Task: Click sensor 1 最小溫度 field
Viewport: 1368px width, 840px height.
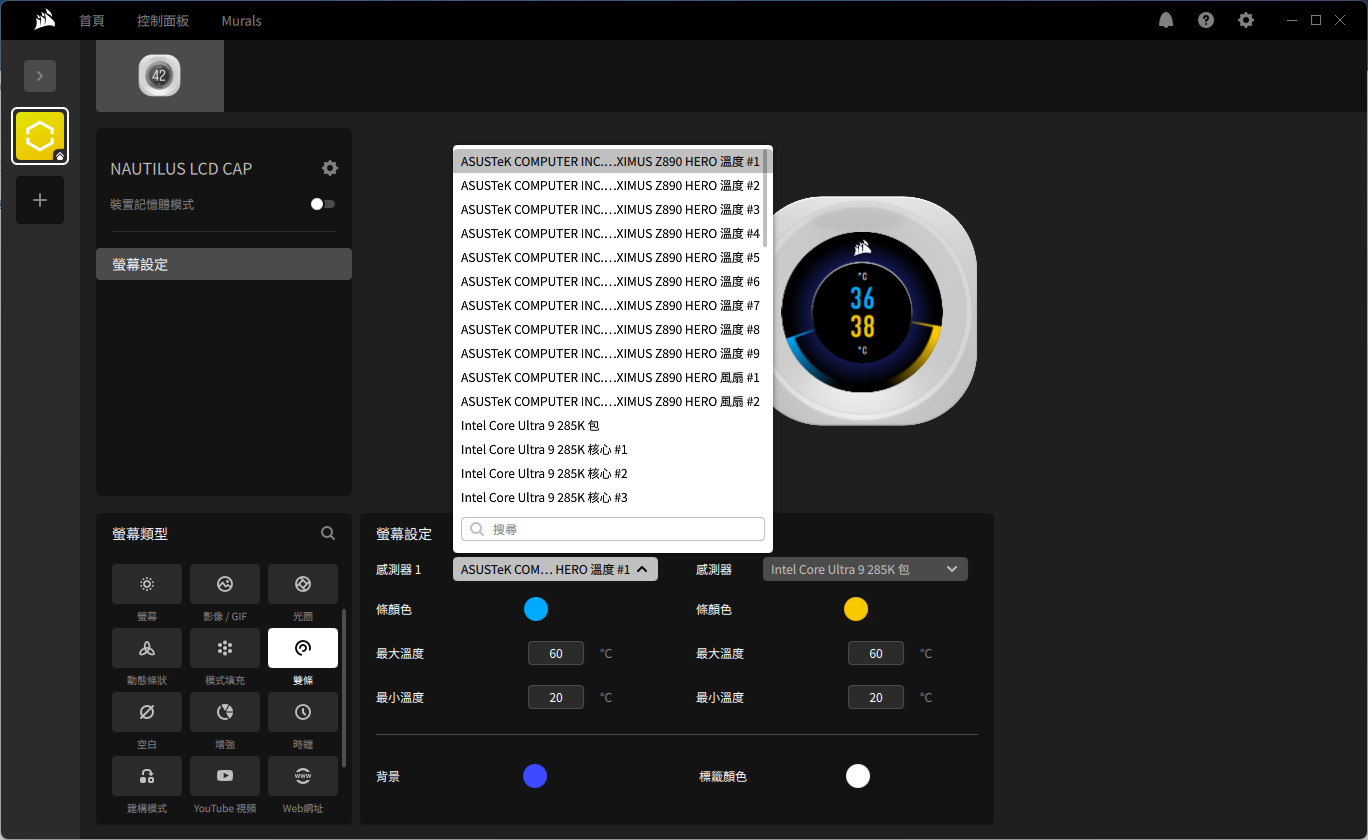Action: coord(556,697)
